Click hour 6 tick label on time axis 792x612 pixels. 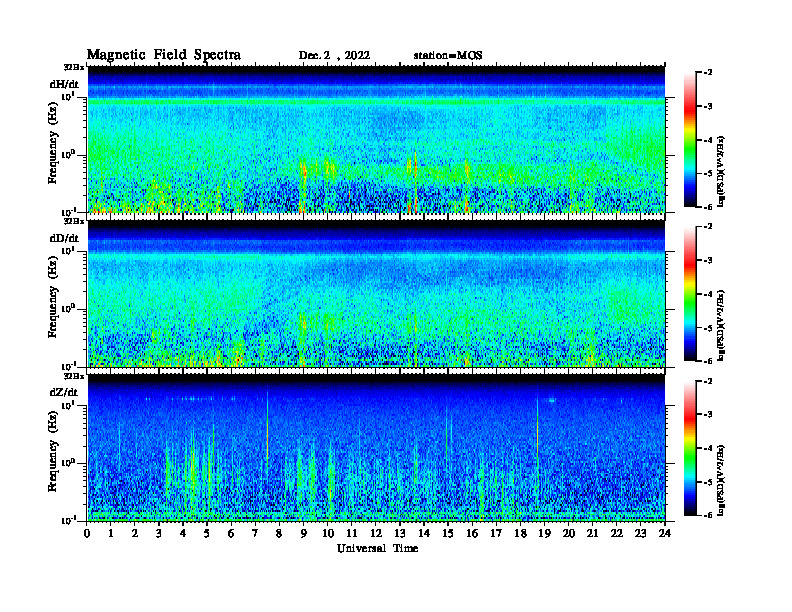click(231, 534)
